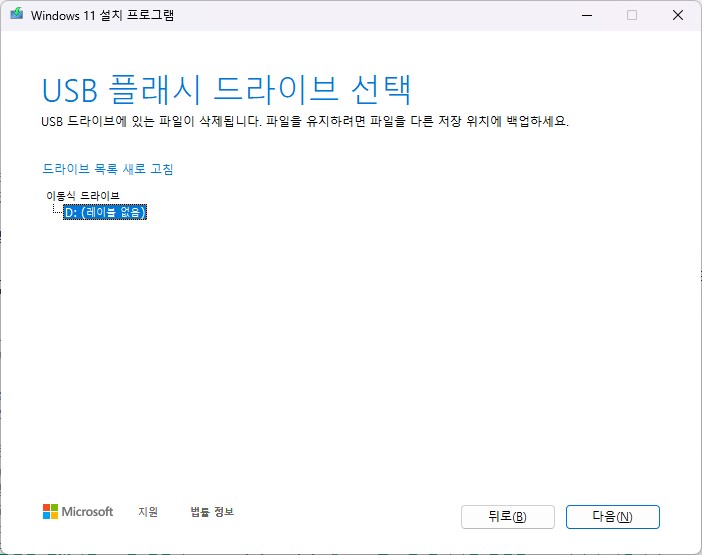The height and width of the screenshot is (555, 702).
Task: Click the Windows 11 setup title bar icon
Action: [17, 13]
